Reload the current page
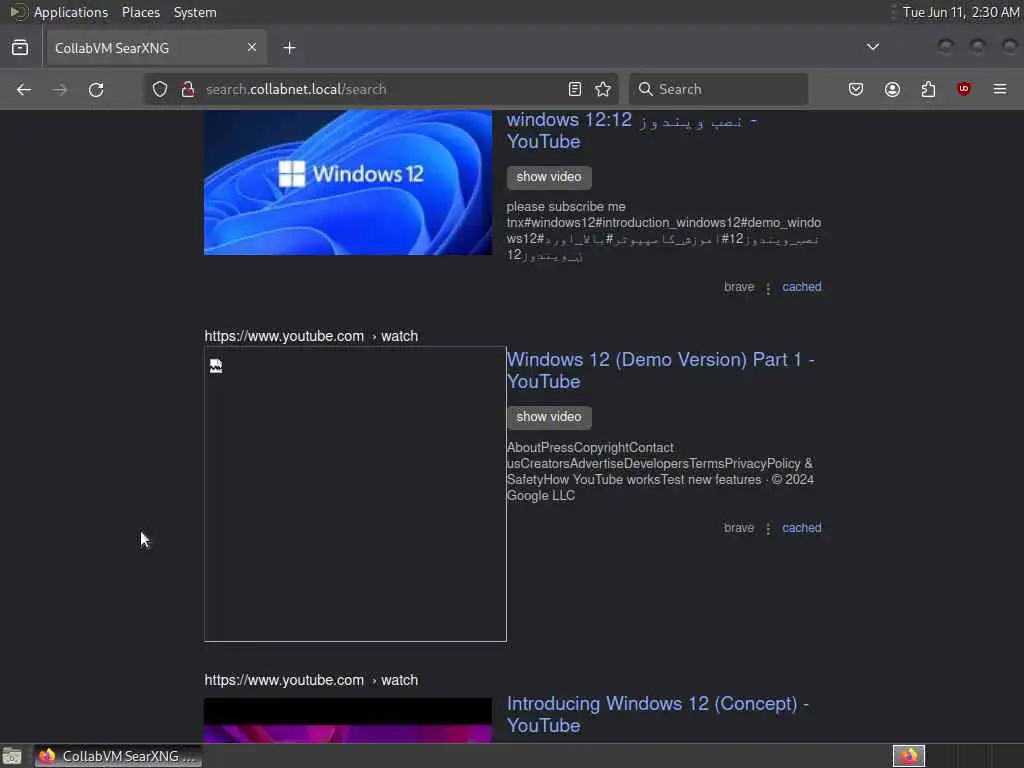The image size is (1024, 768). 96,89
